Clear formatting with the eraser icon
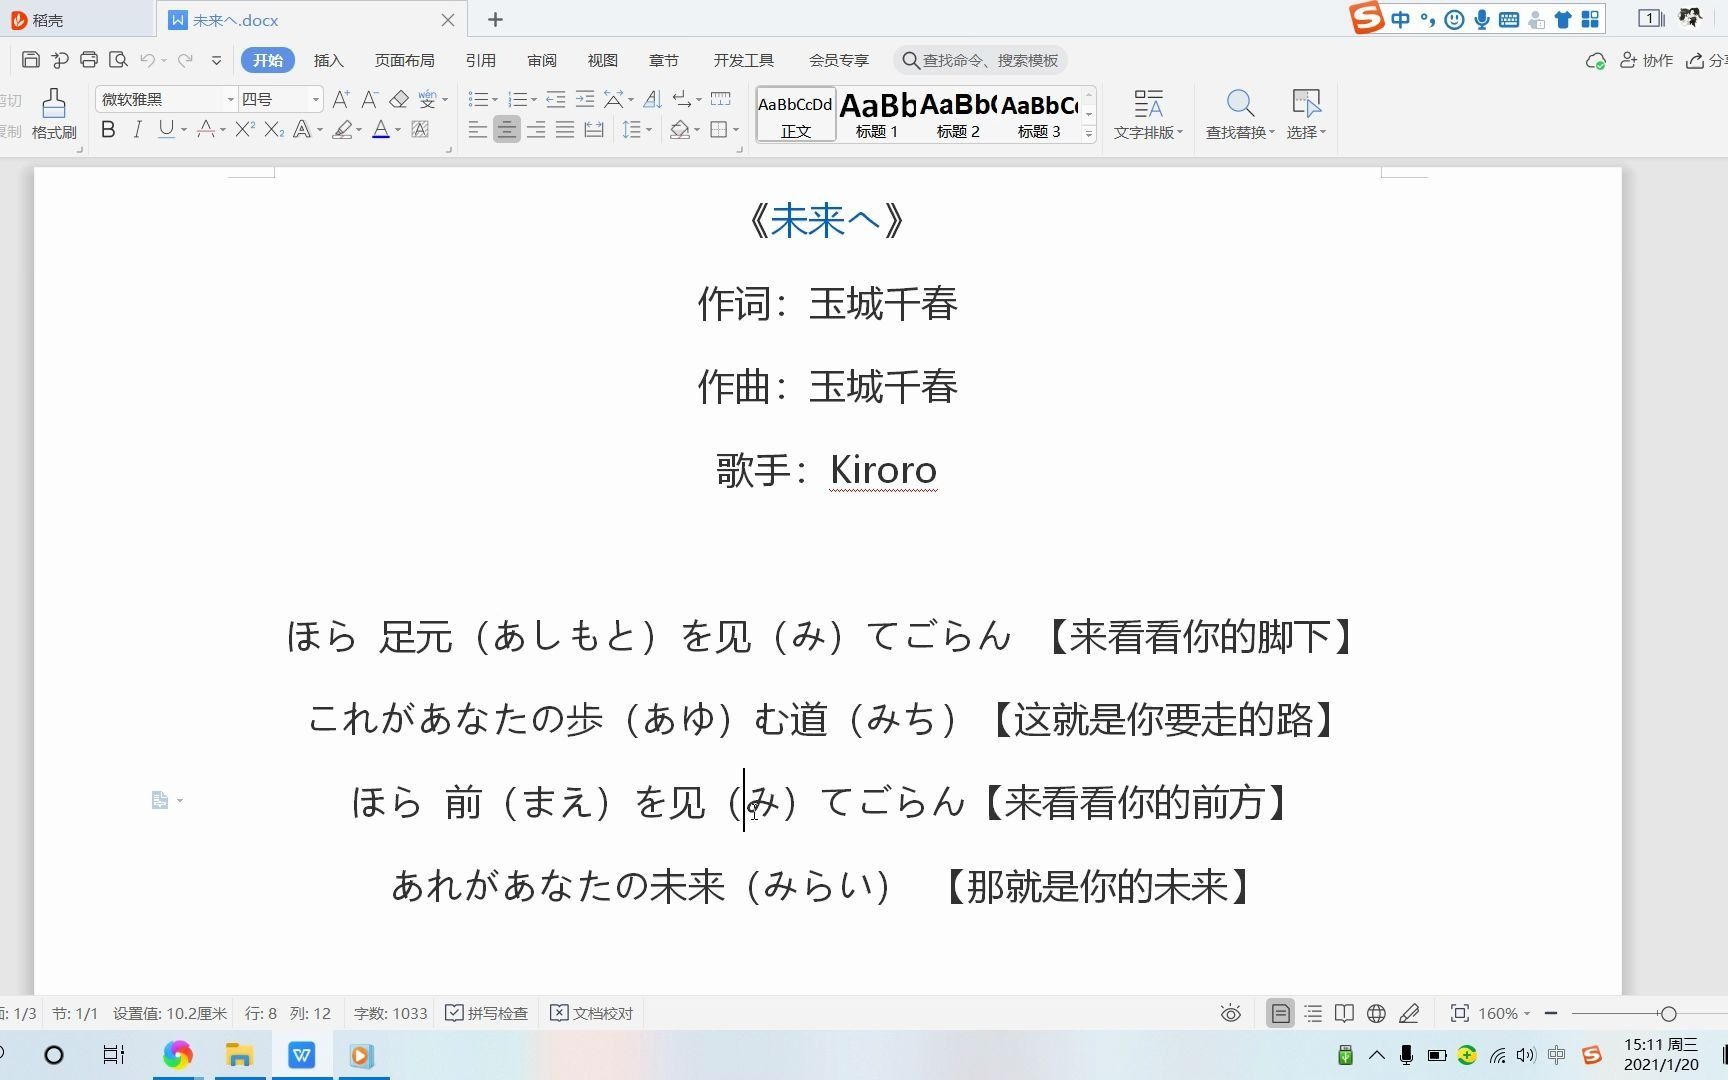This screenshot has height=1080, width=1728. pos(399,99)
